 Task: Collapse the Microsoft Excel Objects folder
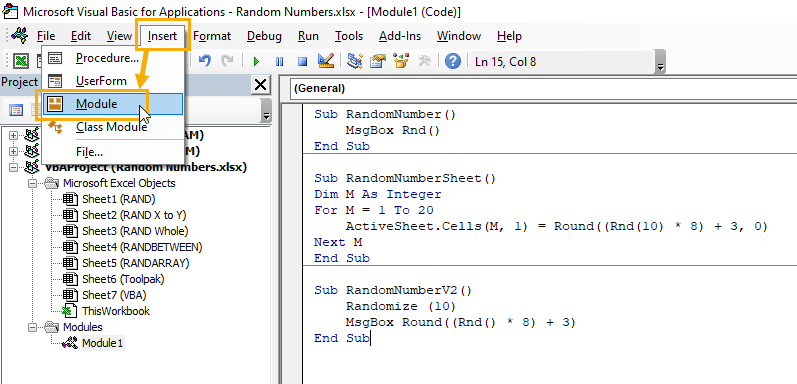pyautogui.click(x=33, y=183)
